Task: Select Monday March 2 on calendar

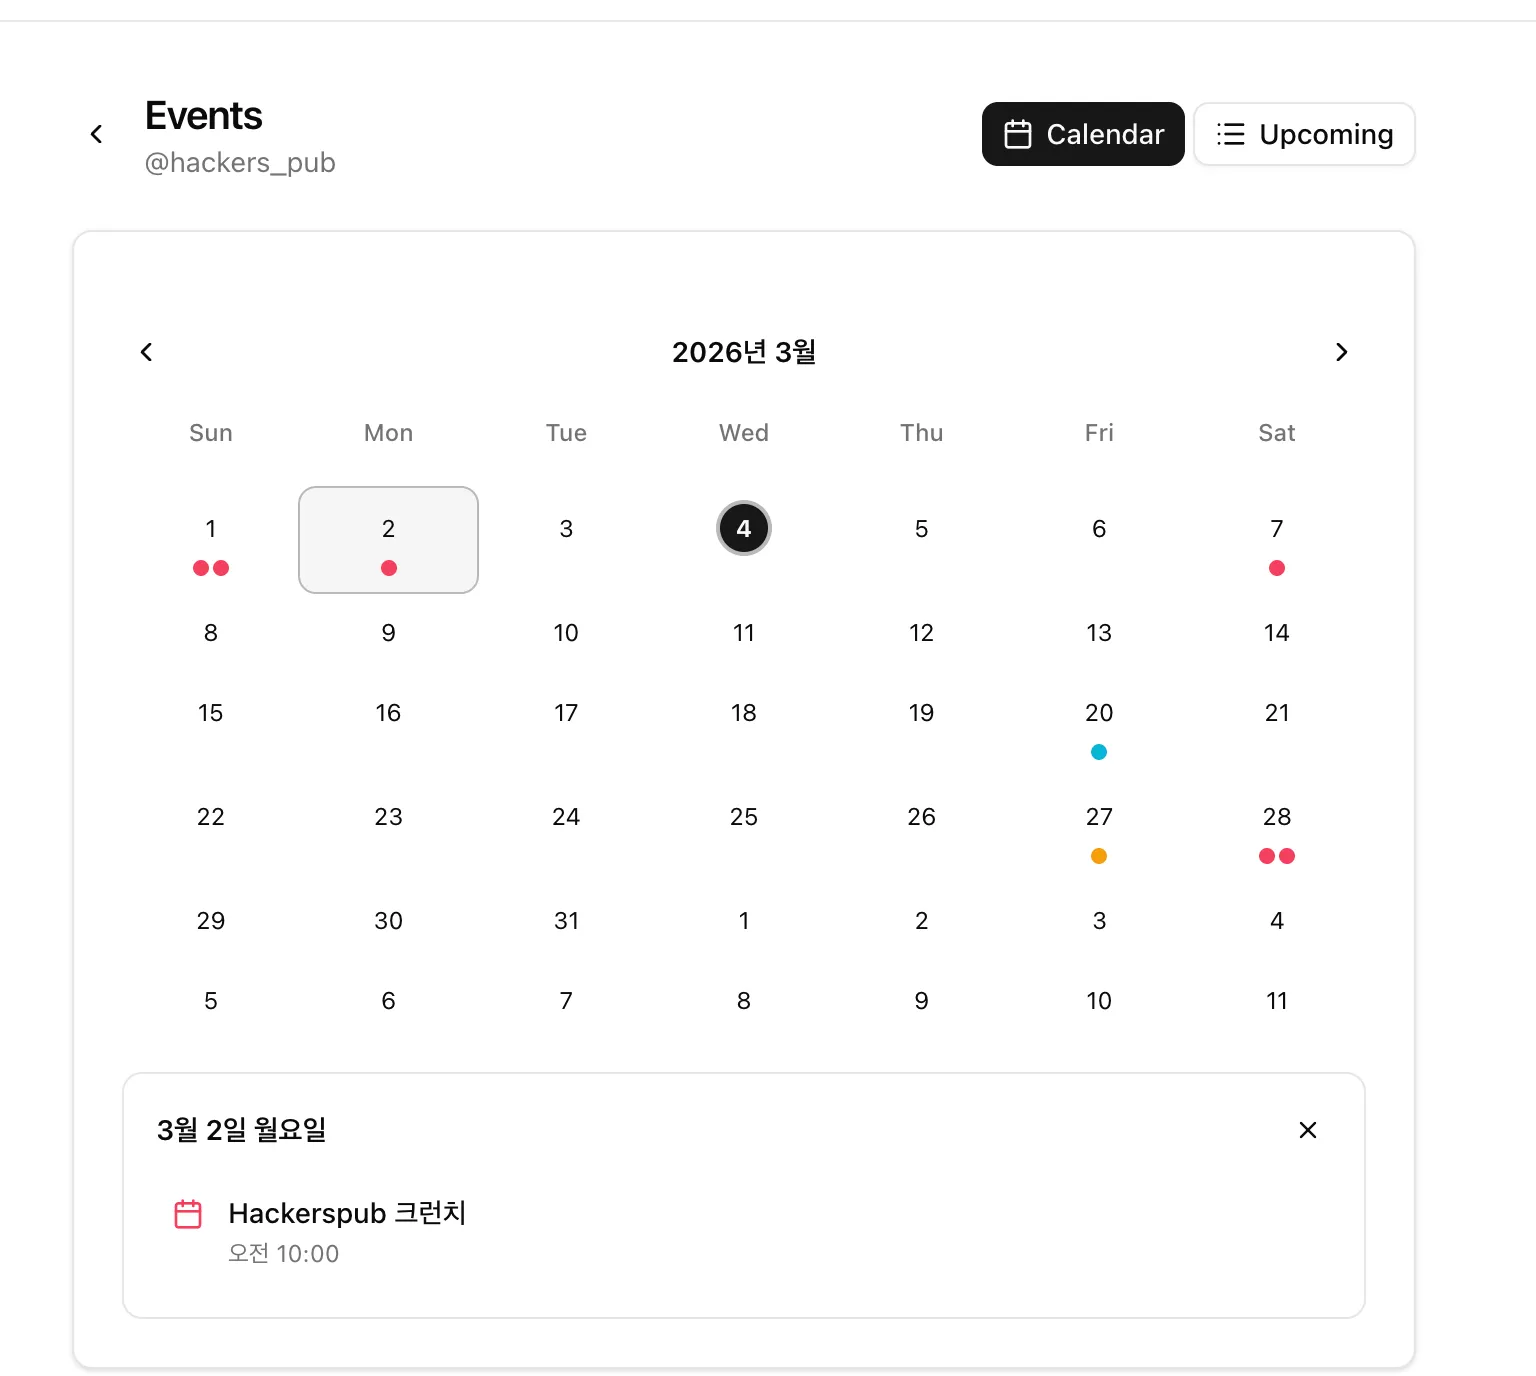Action: (x=388, y=539)
